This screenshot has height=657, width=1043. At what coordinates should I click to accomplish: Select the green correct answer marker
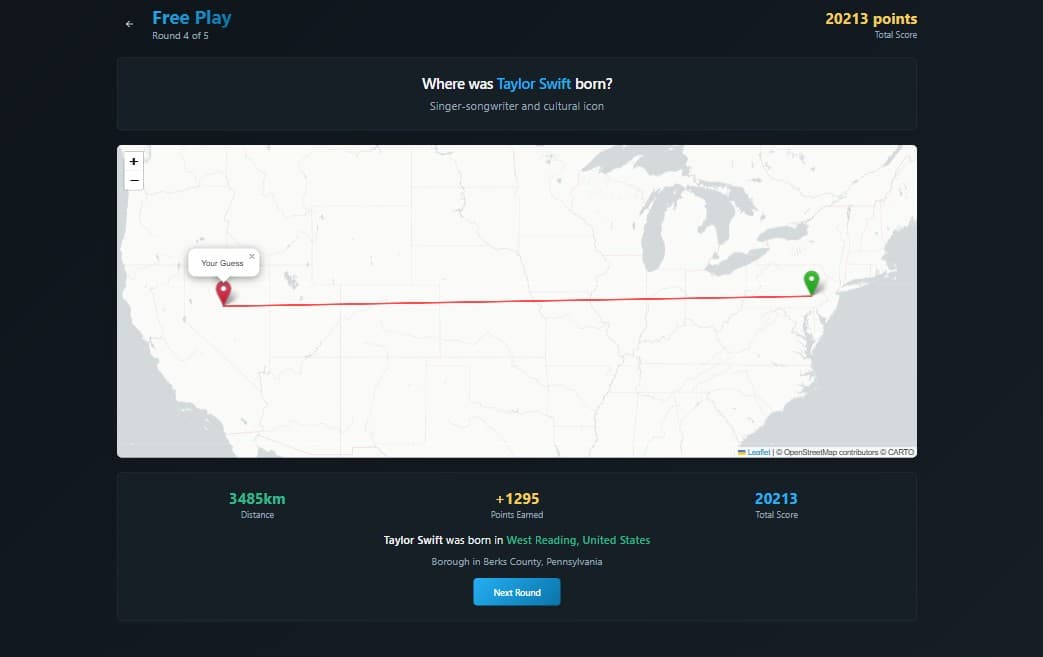(812, 283)
